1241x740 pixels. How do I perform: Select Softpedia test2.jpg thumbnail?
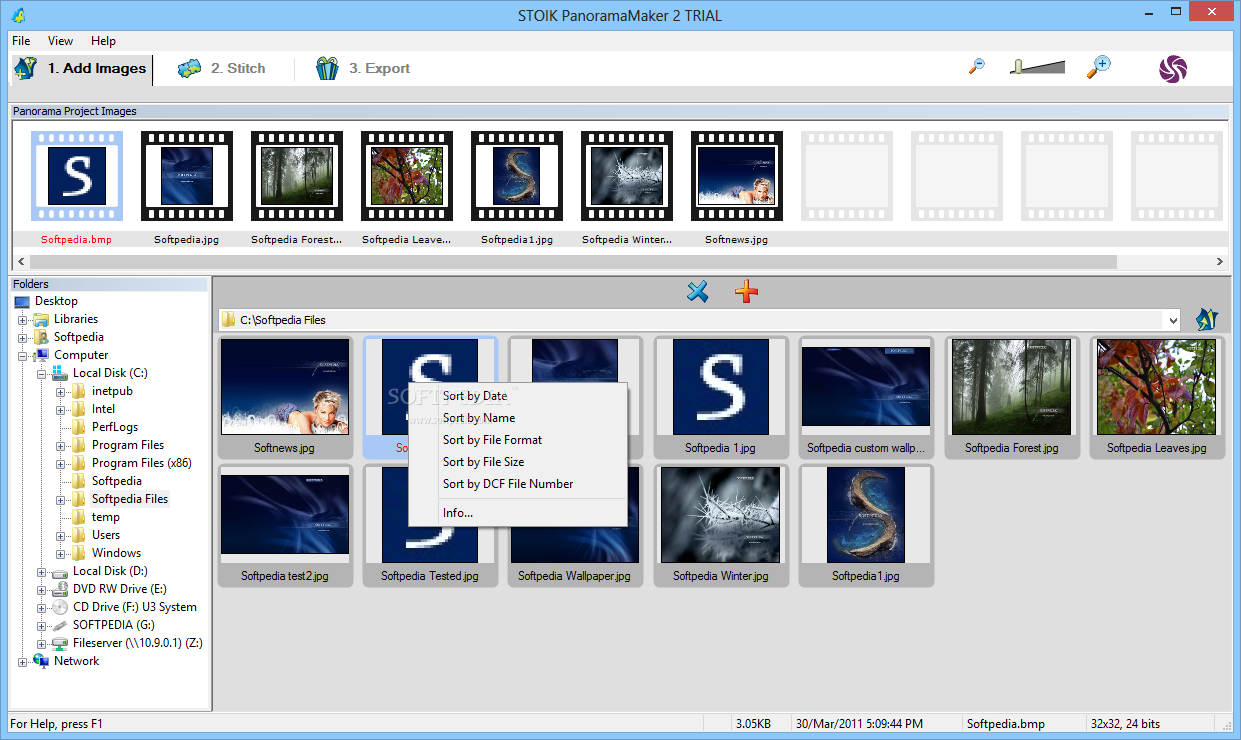coord(285,525)
